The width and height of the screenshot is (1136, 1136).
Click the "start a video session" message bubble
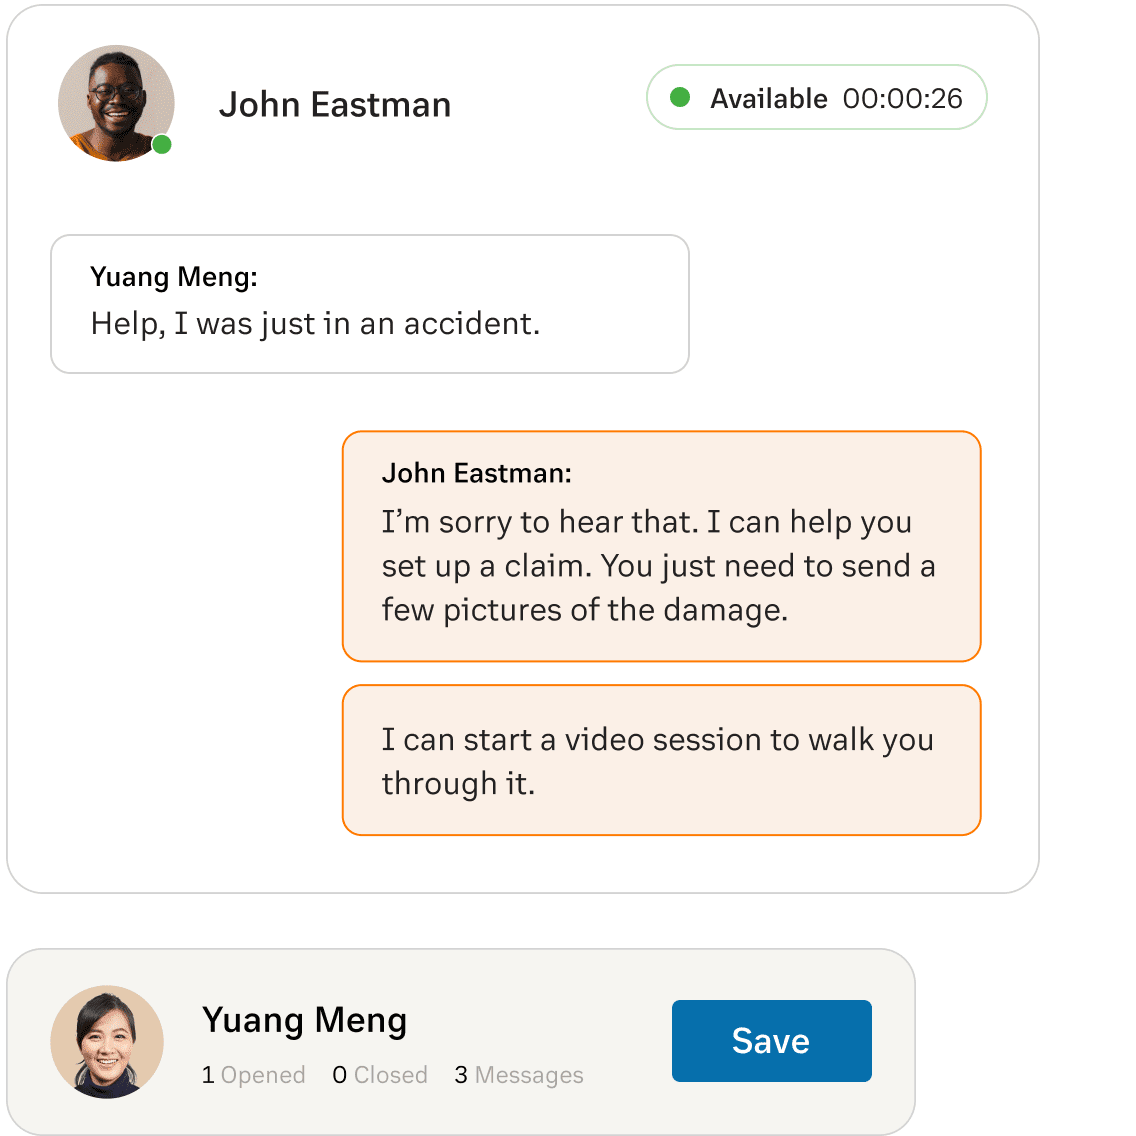coord(661,760)
